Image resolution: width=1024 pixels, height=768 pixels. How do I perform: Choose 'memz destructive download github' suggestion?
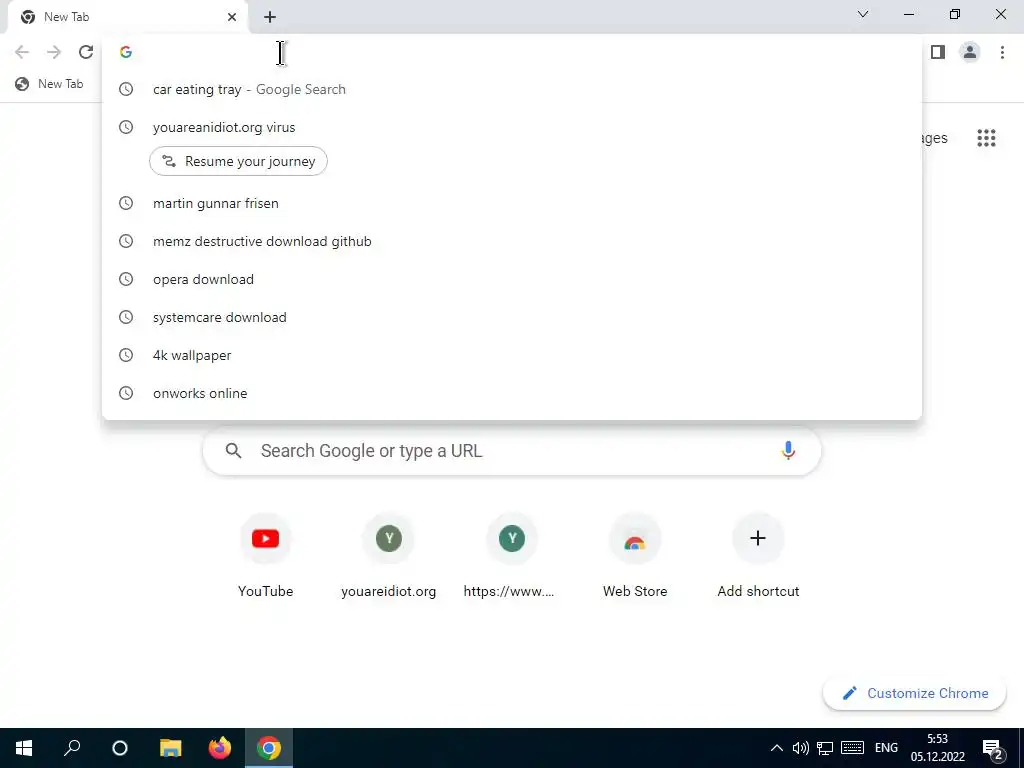[512, 241]
